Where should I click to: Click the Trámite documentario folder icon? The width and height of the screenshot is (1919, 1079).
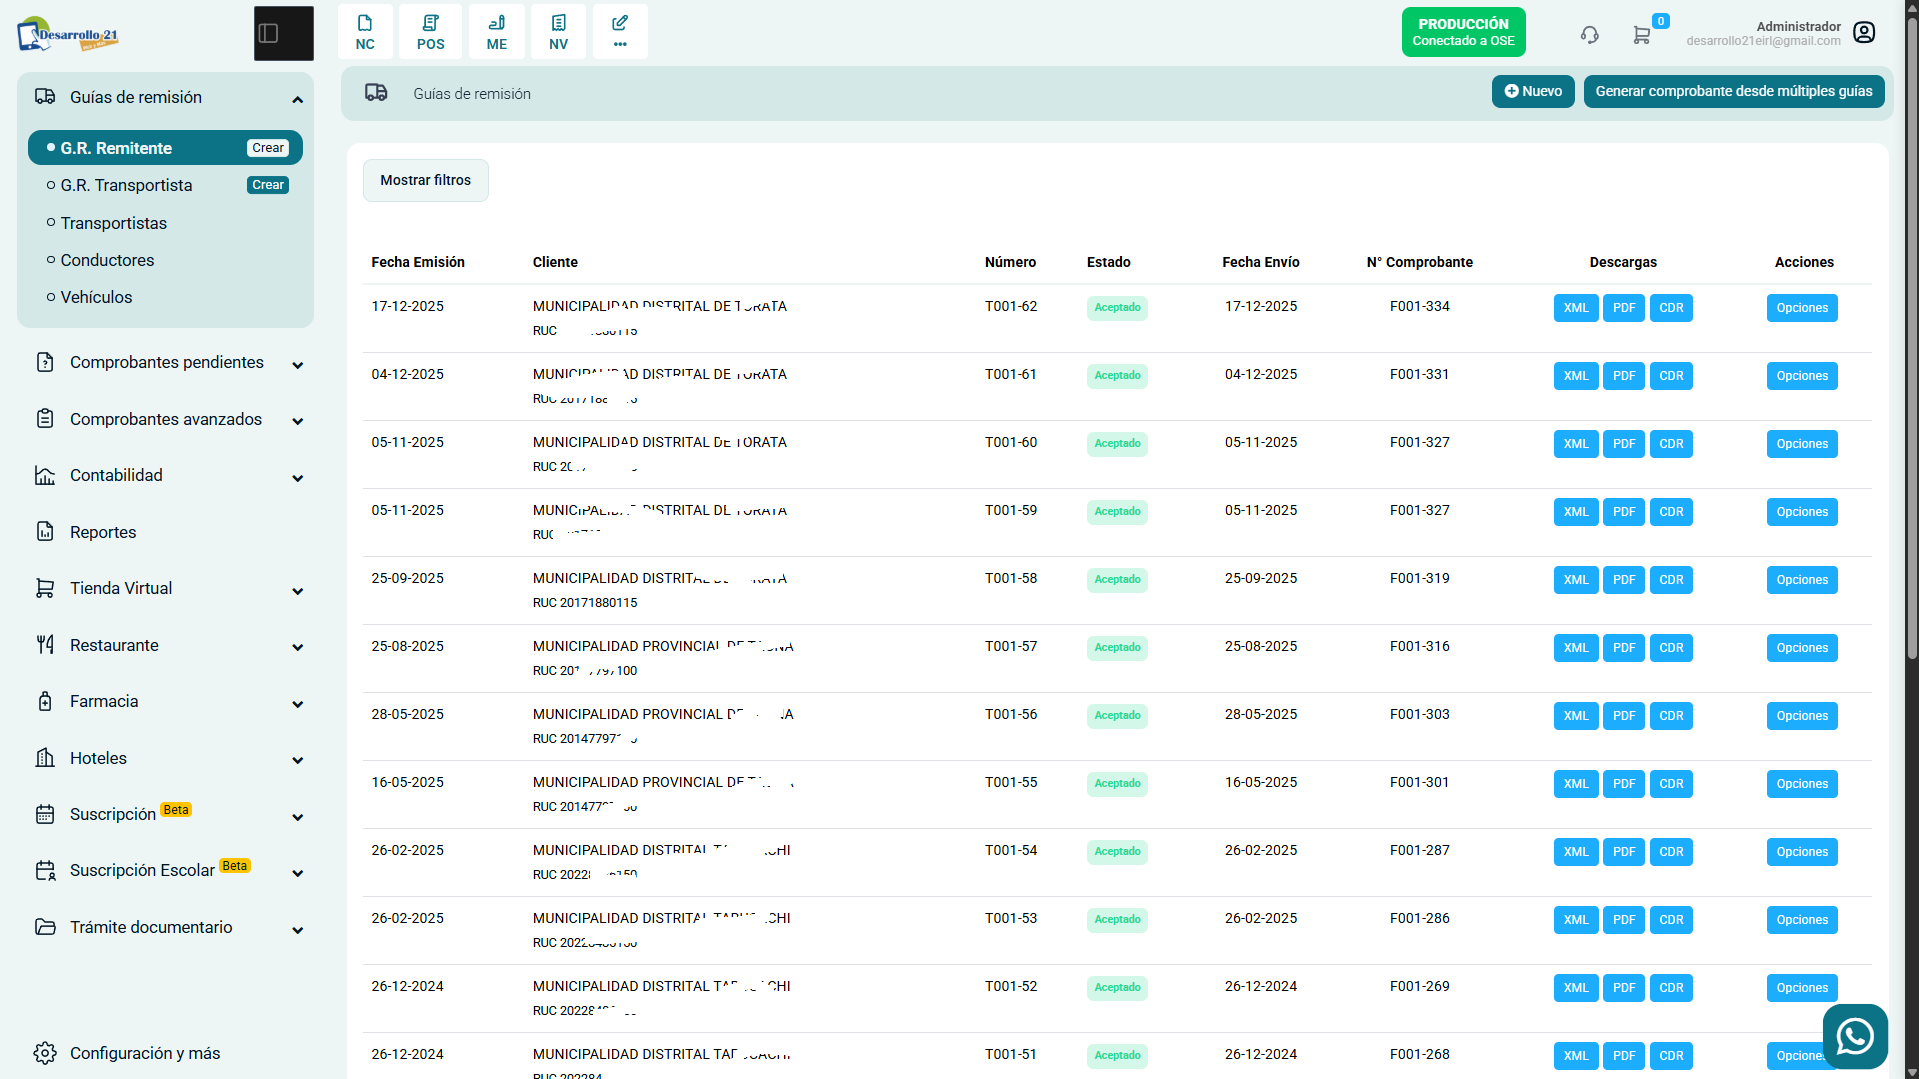pyautogui.click(x=45, y=927)
